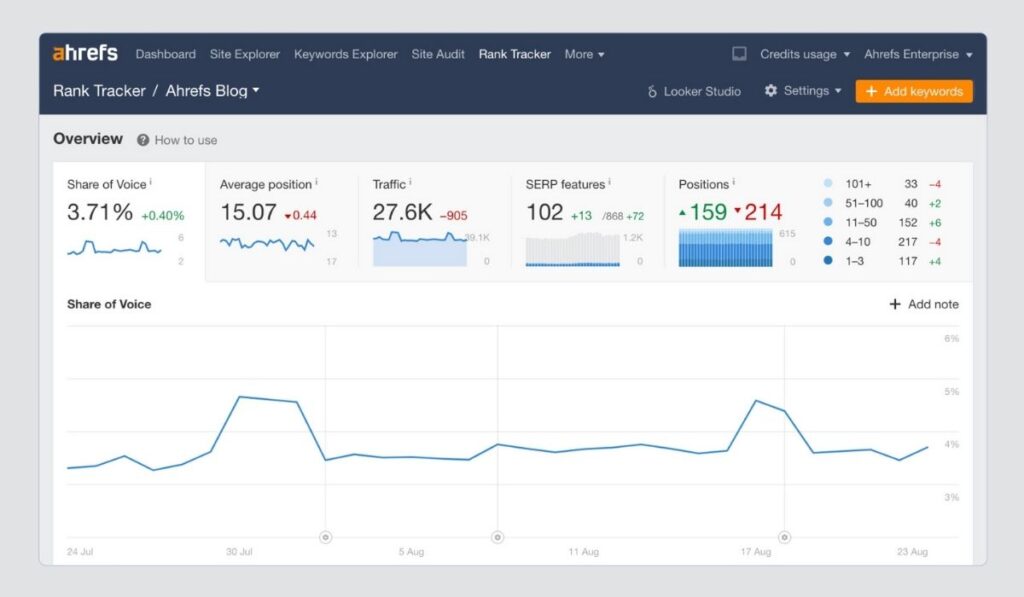The height and width of the screenshot is (597, 1024).
Task: Click the note marker near 30 Jul
Action: pyautogui.click(x=325, y=537)
